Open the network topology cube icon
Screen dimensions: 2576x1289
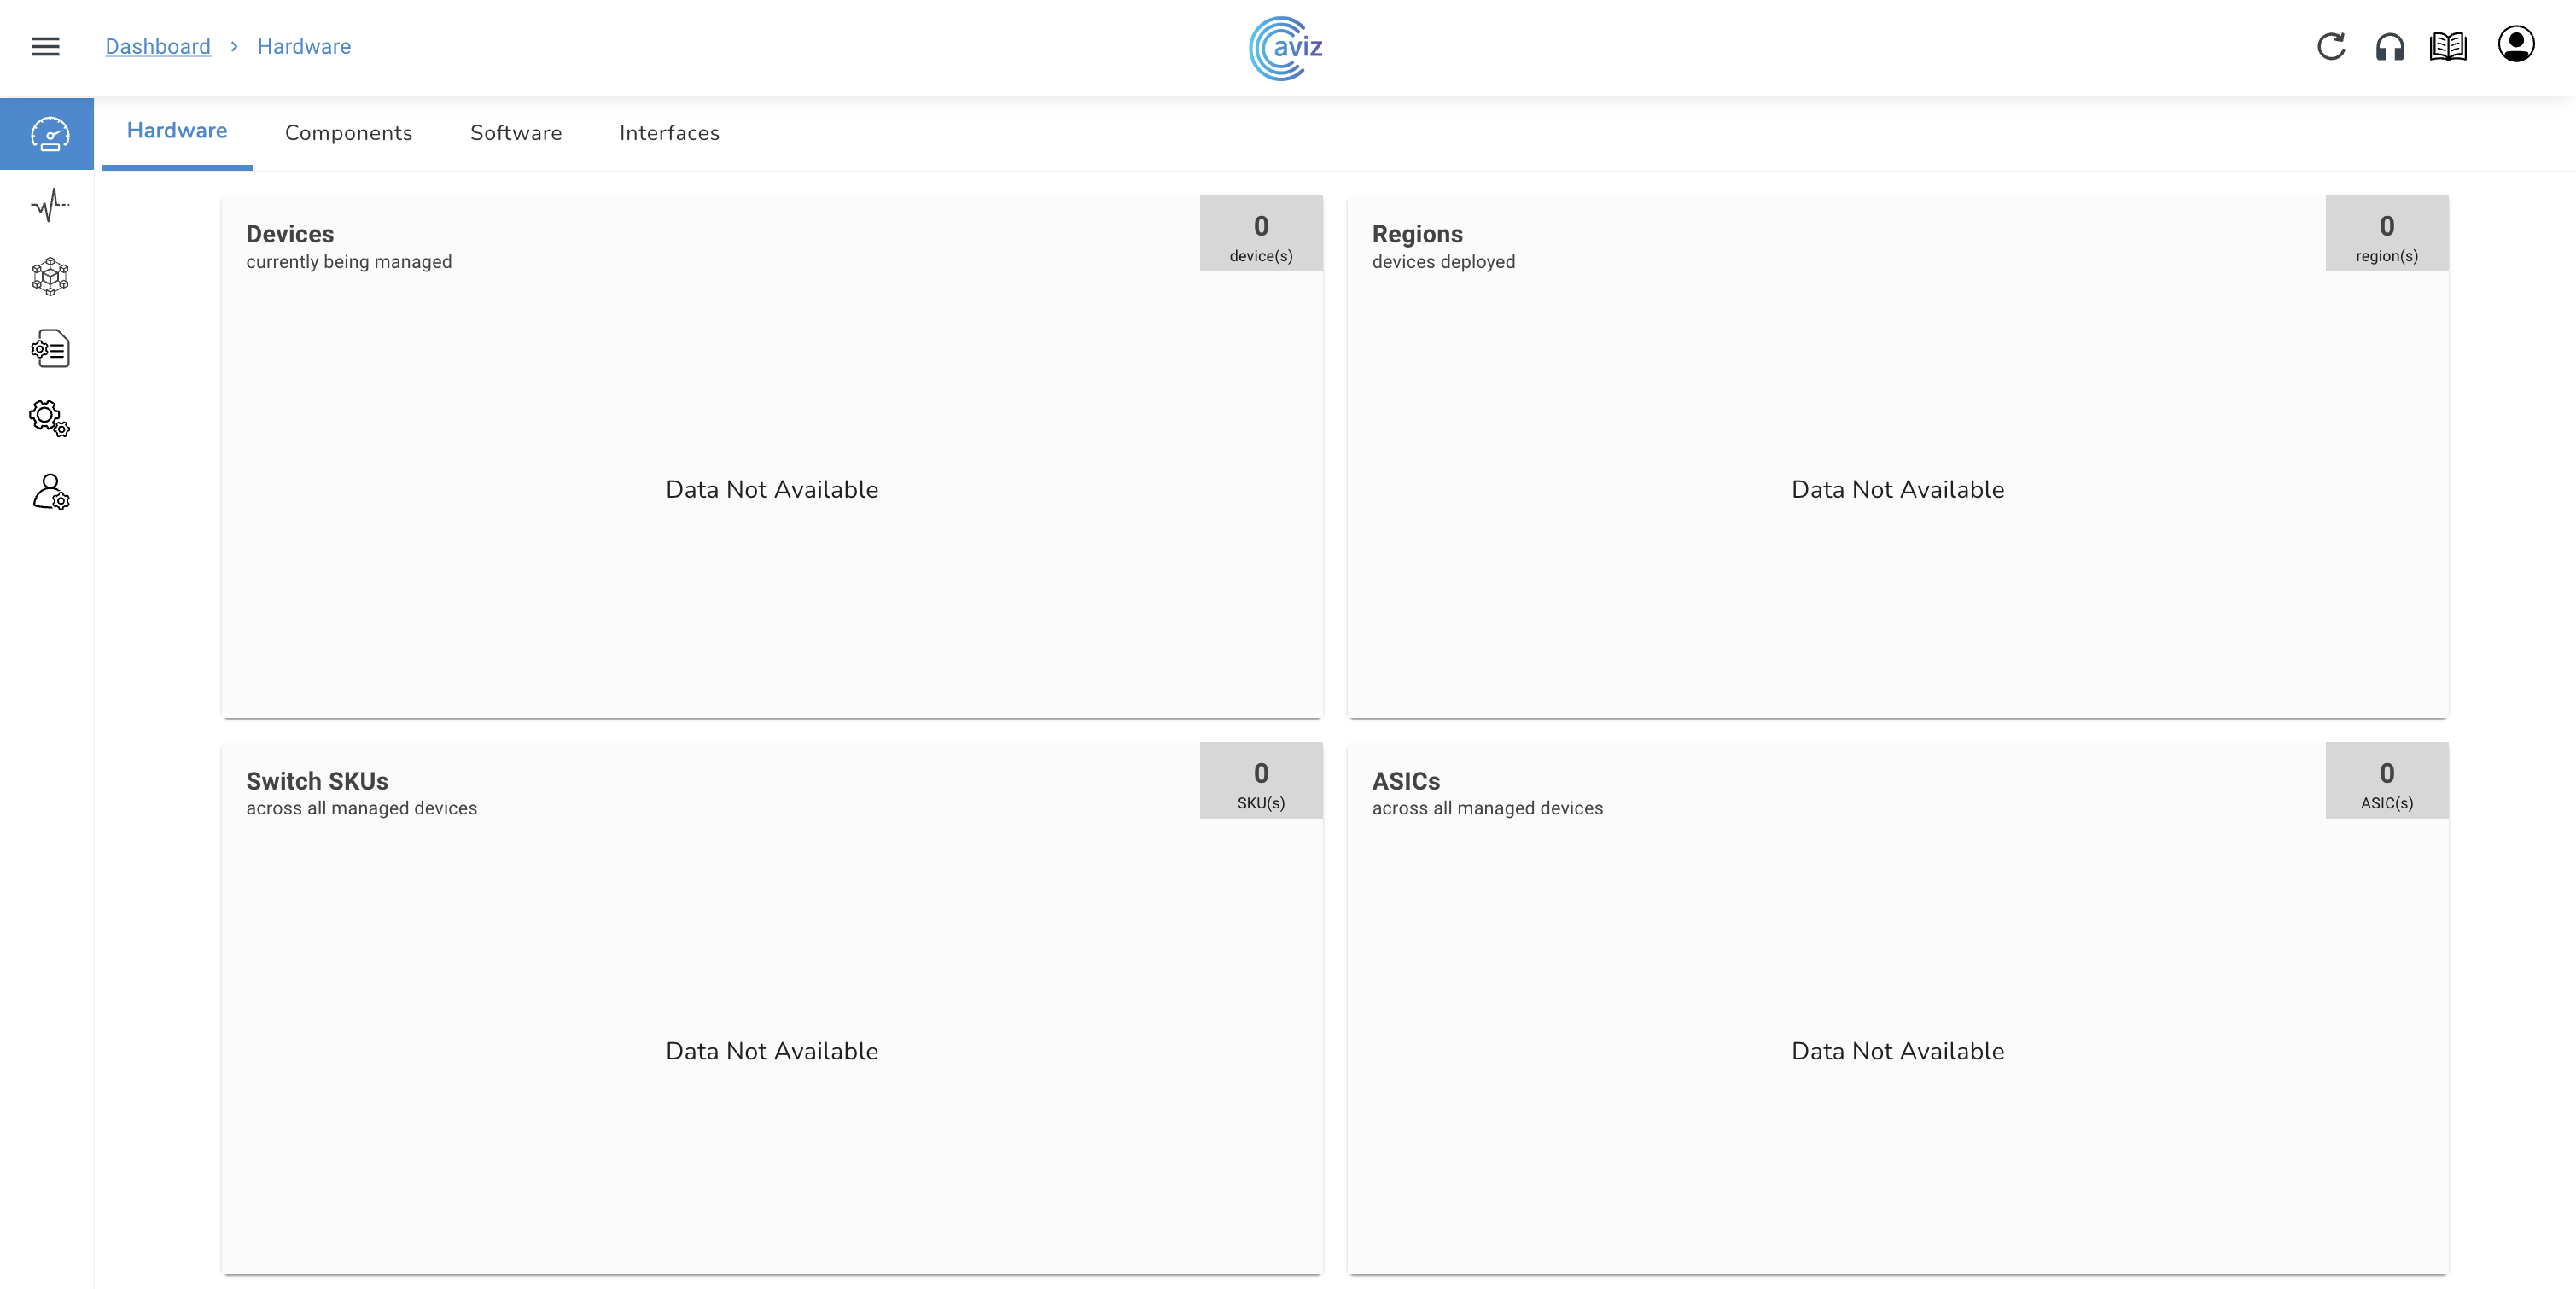pos(49,277)
